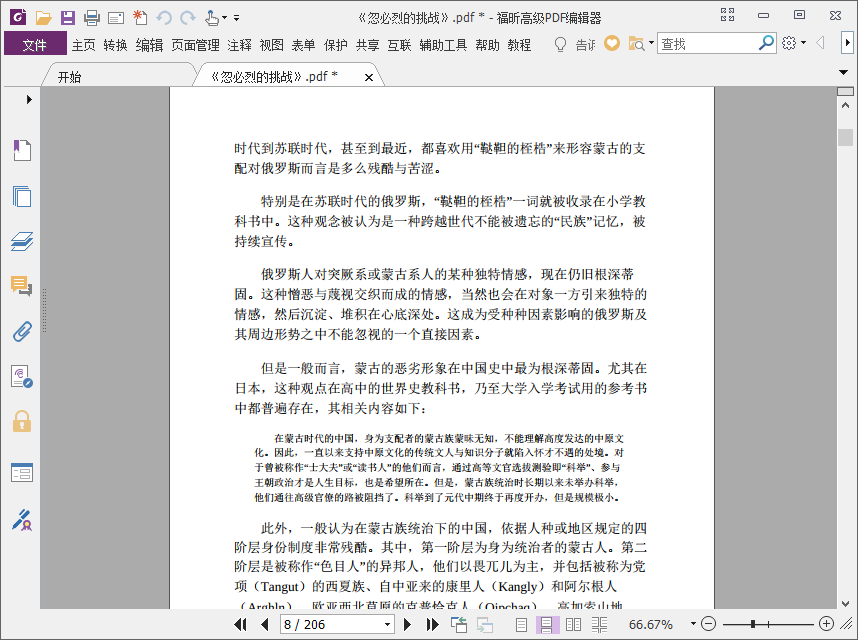Screen dimensions: 858x640
Task: Open the 转换 ribbon tab
Action: [x=115, y=45]
